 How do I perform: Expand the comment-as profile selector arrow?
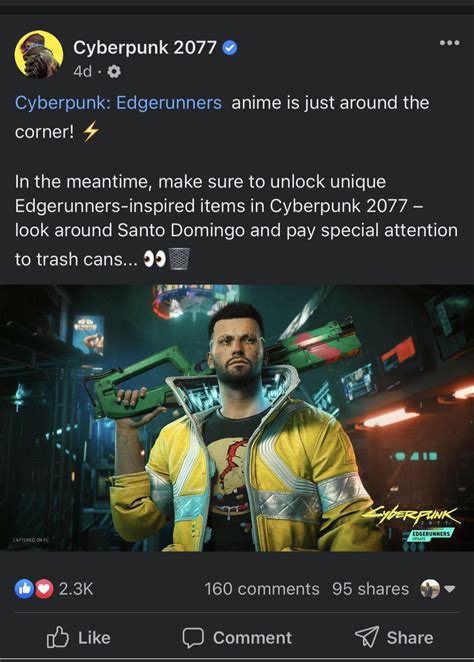point(450,589)
